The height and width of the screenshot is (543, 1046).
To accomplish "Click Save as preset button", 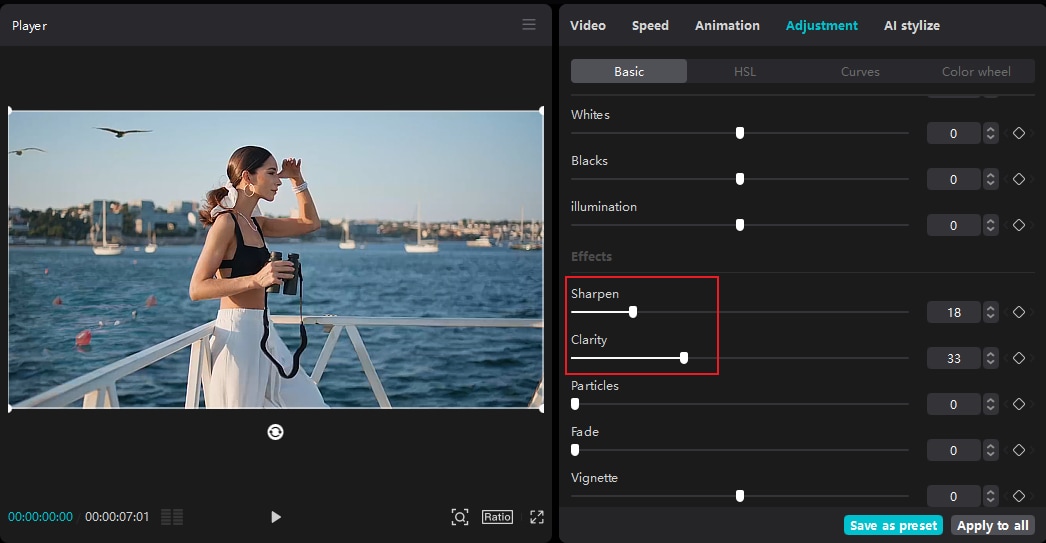I will [x=893, y=525].
